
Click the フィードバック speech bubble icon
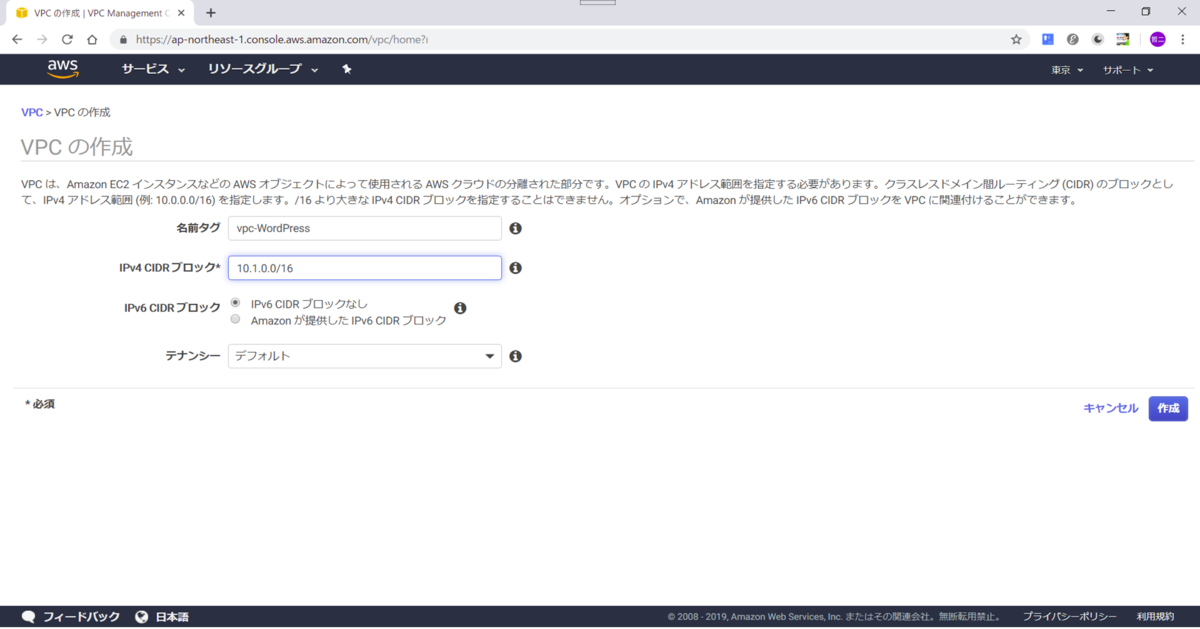pos(28,617)
